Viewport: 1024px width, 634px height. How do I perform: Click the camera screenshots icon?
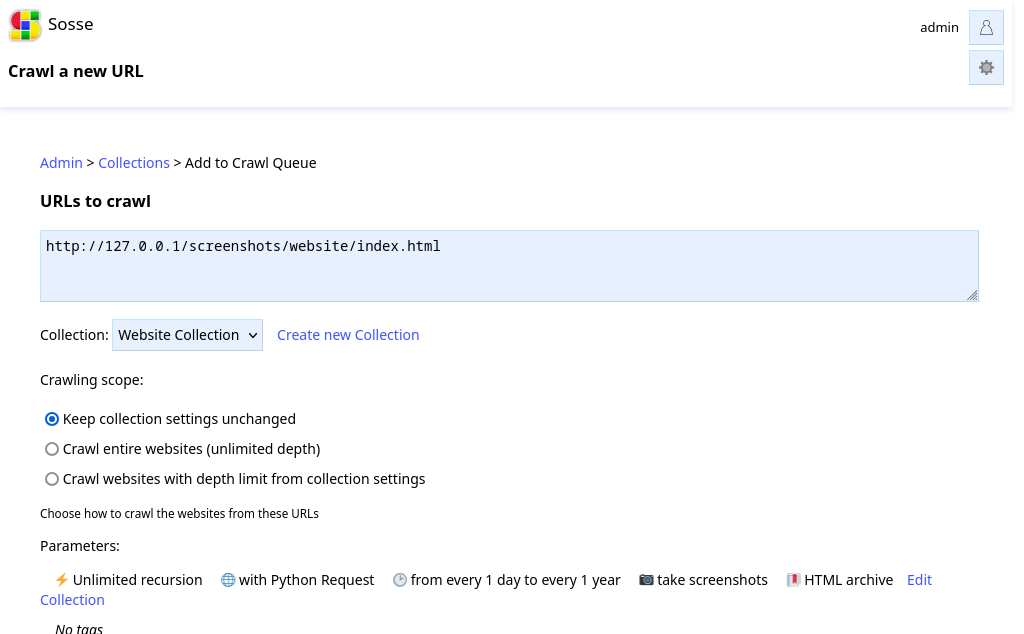pyautogui.click(x=646, y=580)
